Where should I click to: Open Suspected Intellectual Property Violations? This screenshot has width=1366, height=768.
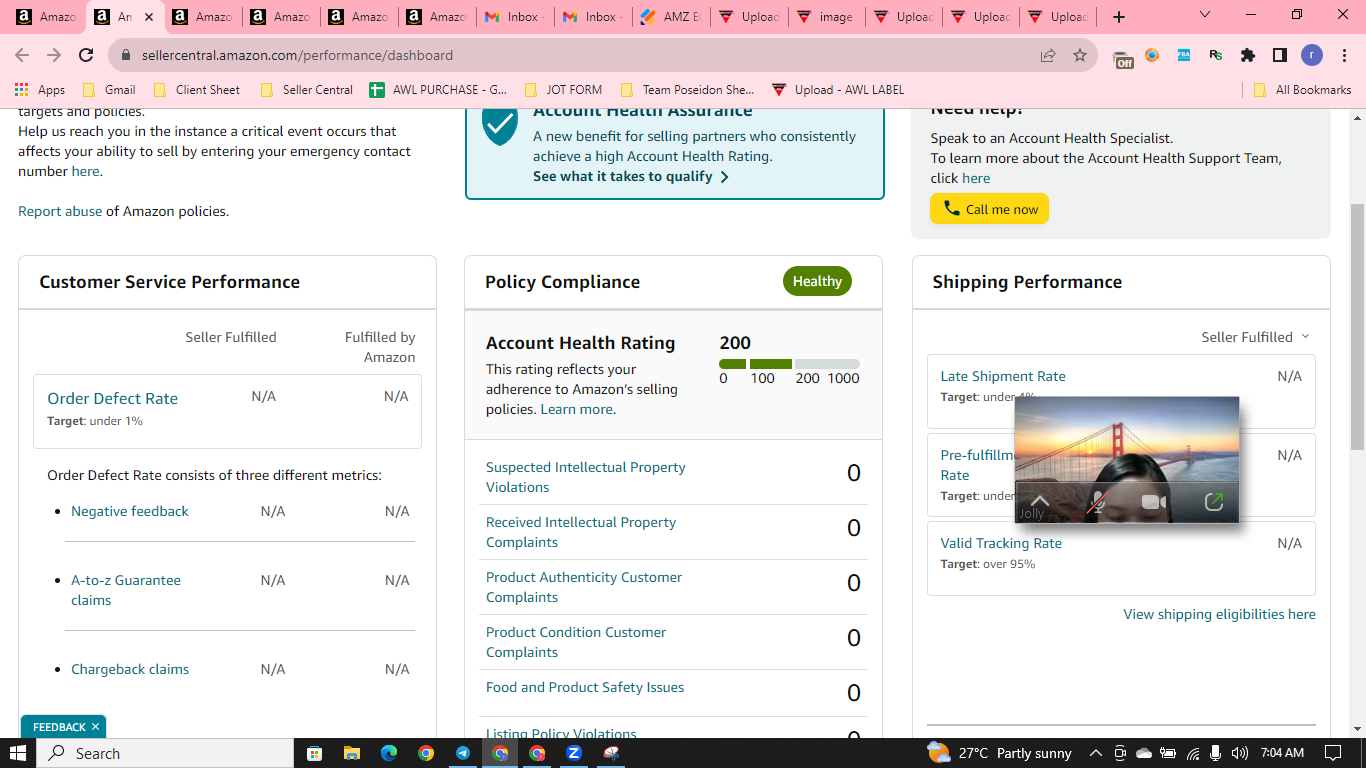click(586, 477)
